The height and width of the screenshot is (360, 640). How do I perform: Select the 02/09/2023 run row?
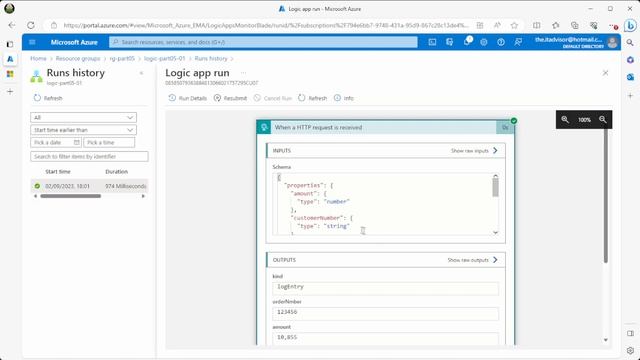click(89, 186)
